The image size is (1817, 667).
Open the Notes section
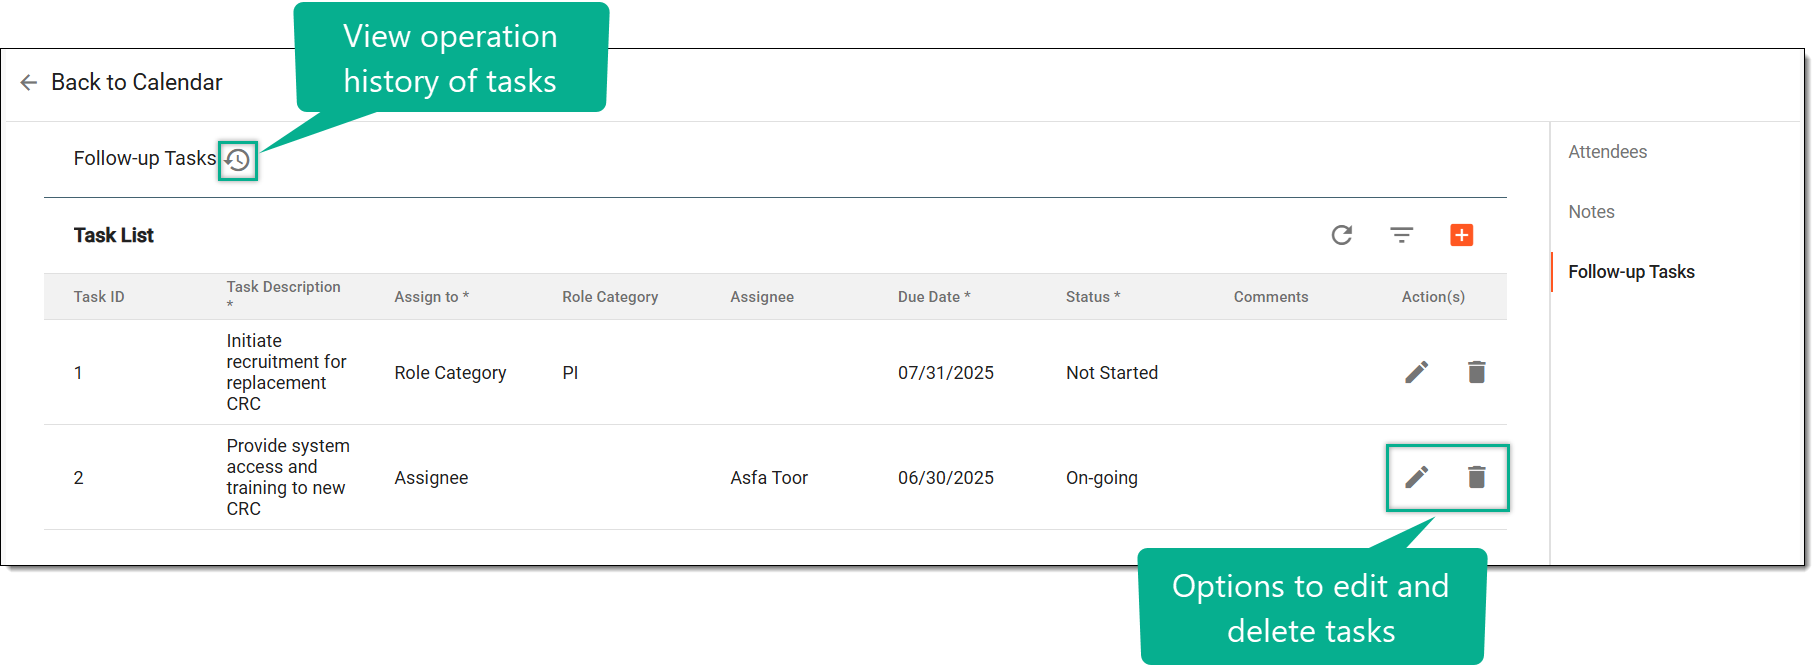(x=1592, y=212)
